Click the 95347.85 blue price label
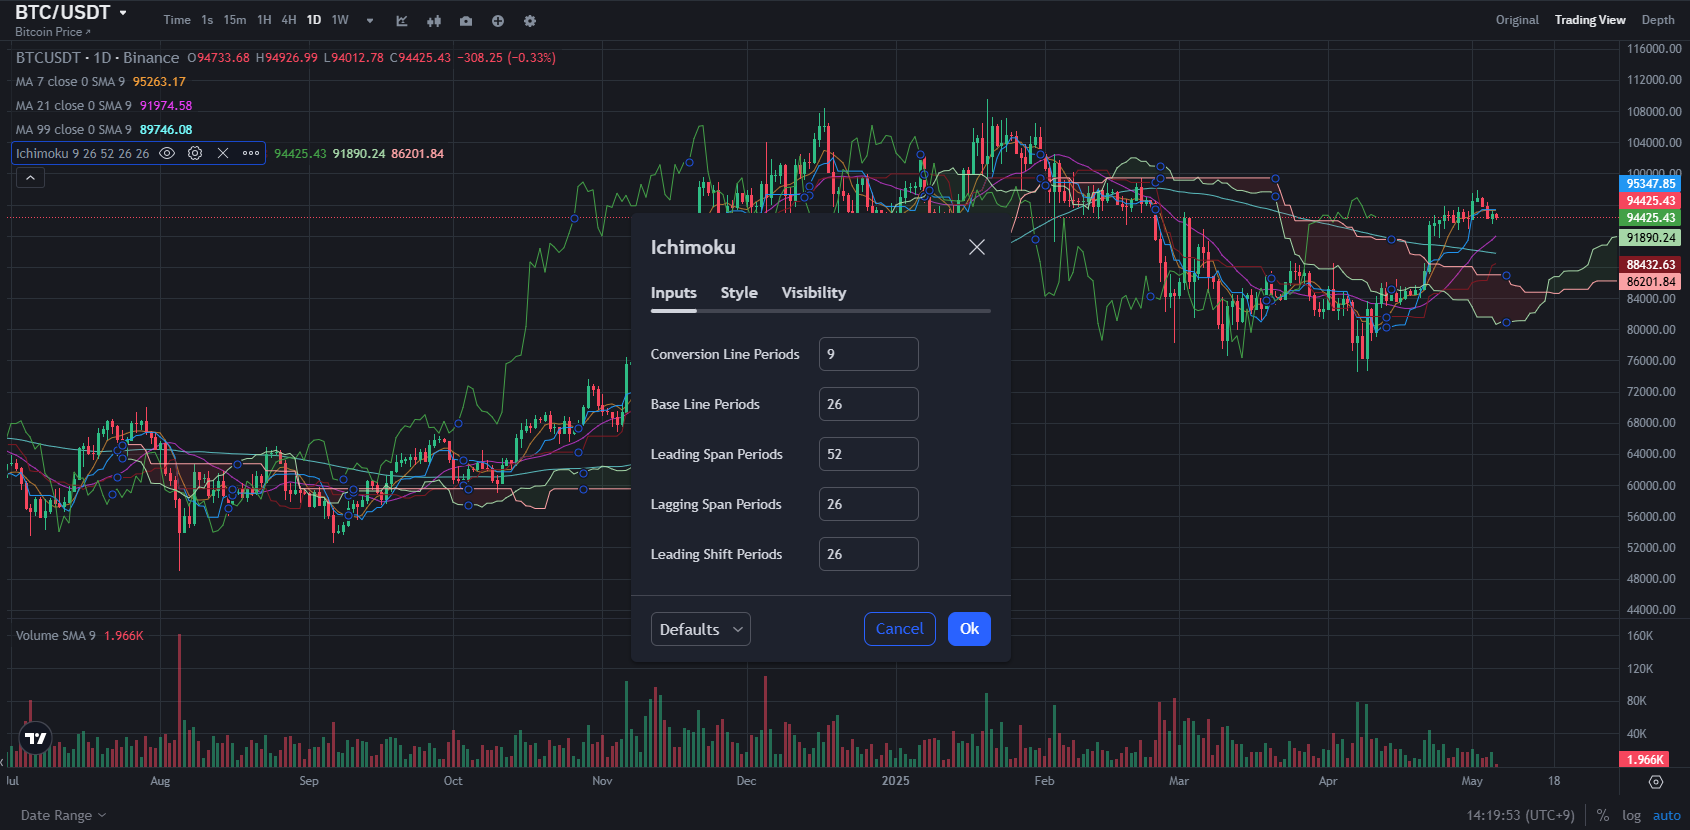 tap(1650, 184)
